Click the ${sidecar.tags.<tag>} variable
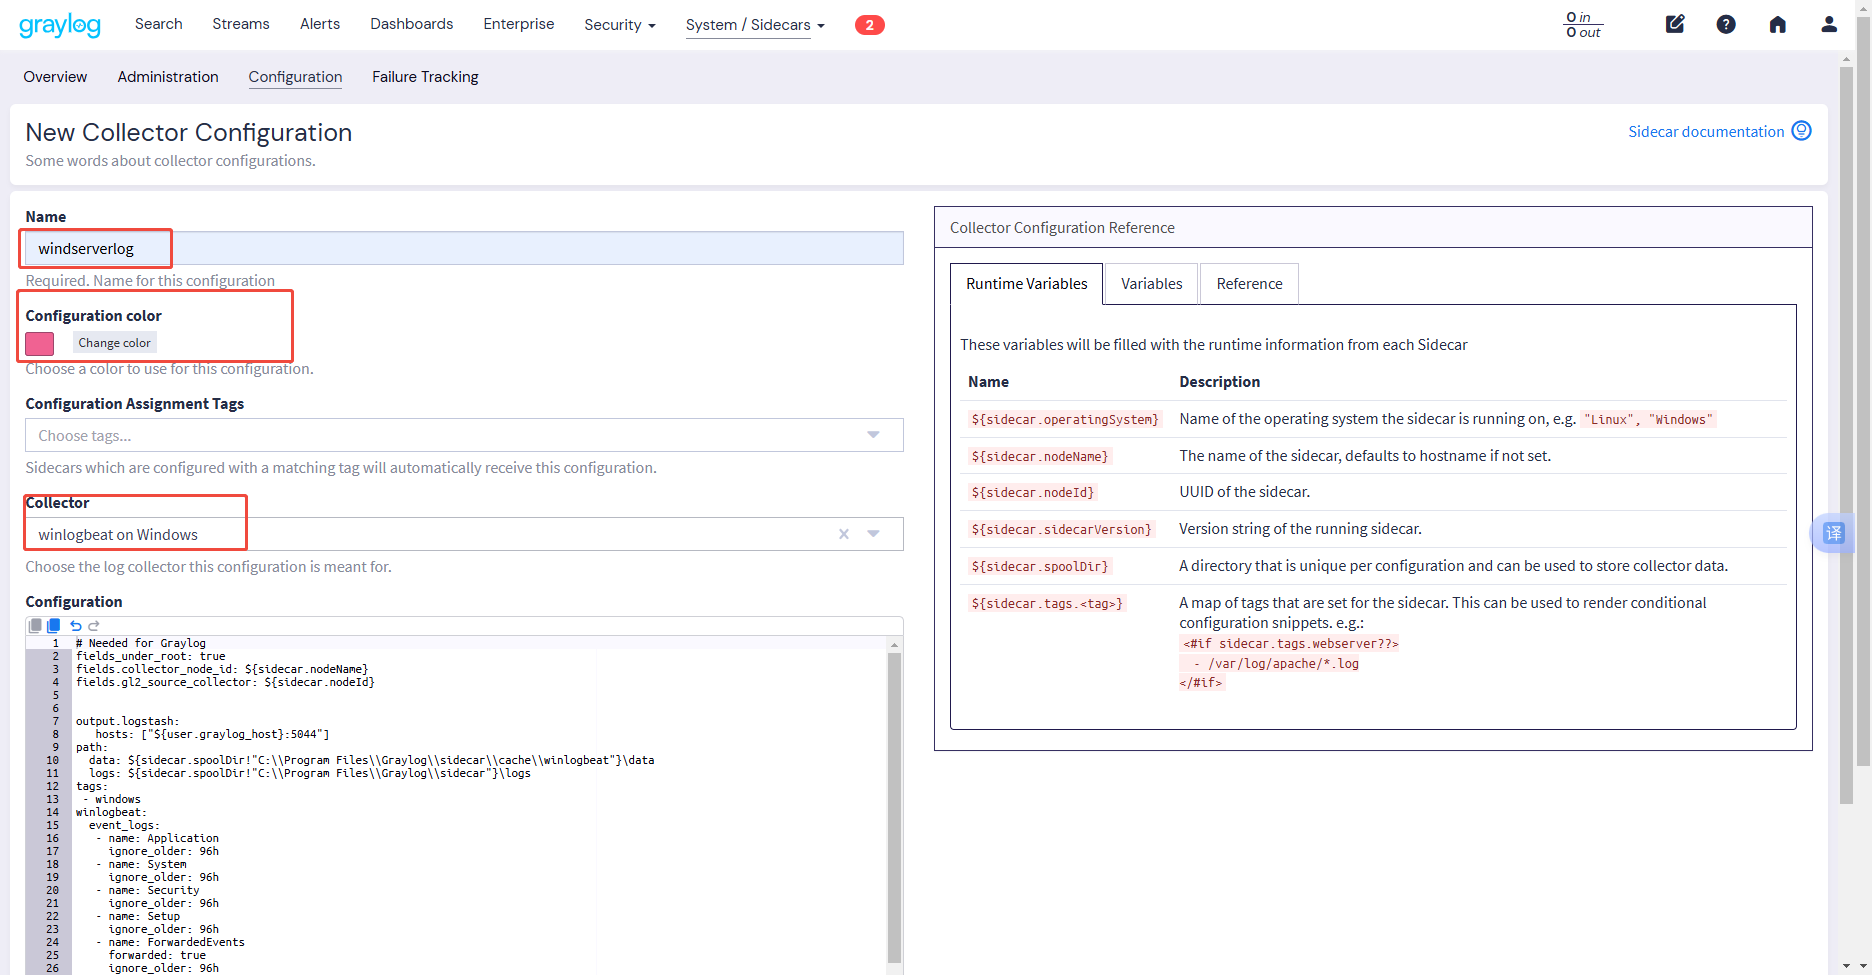Image resolution: width=1872 pixels, height=975 pixels. (1047, 604)
